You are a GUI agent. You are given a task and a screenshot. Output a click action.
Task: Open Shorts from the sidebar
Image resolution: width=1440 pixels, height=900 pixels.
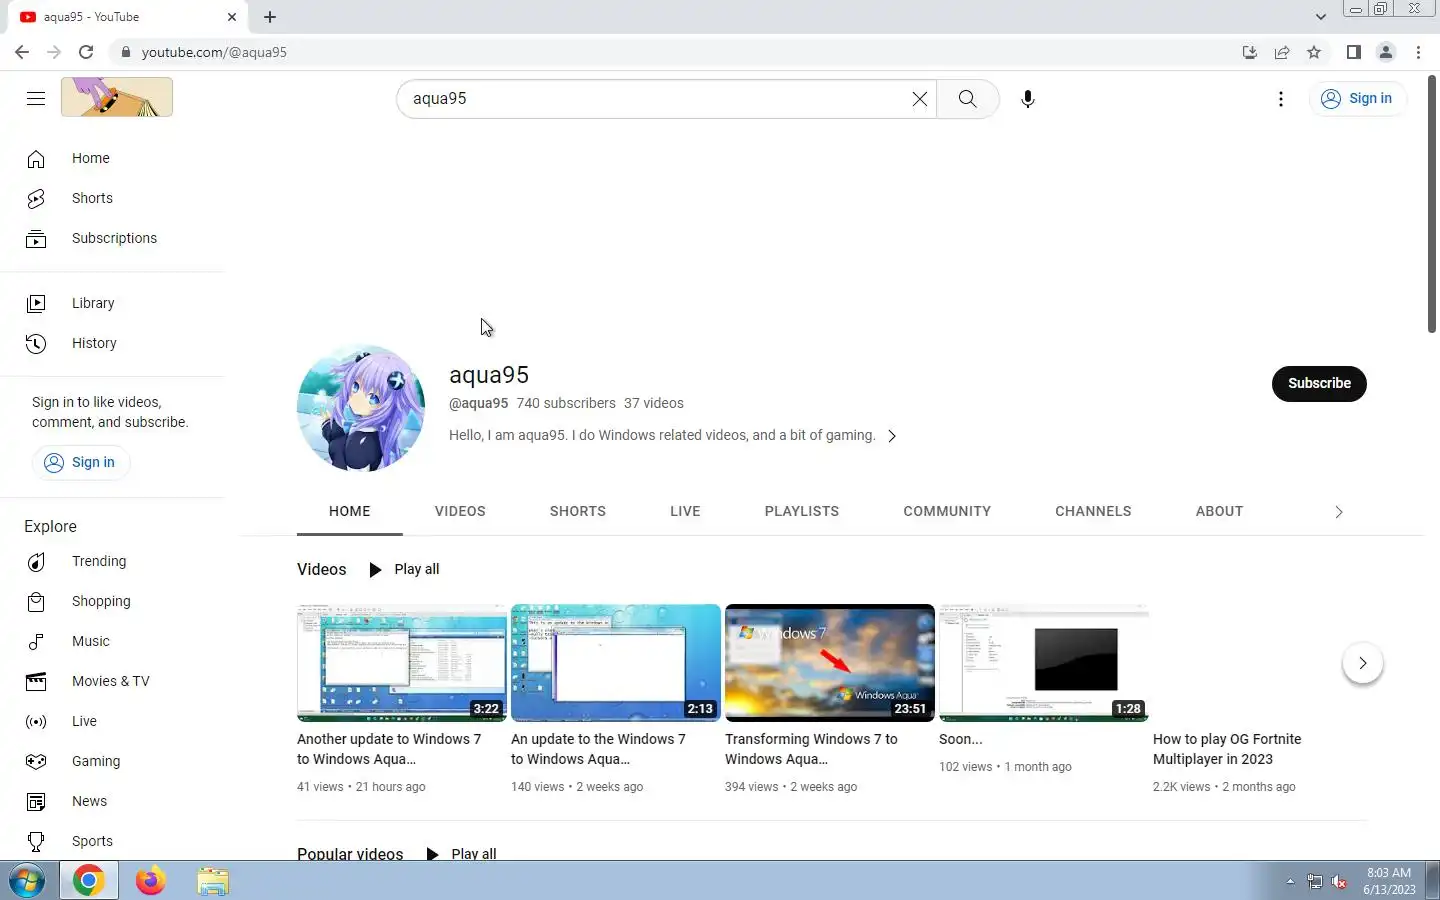(112, 198)
